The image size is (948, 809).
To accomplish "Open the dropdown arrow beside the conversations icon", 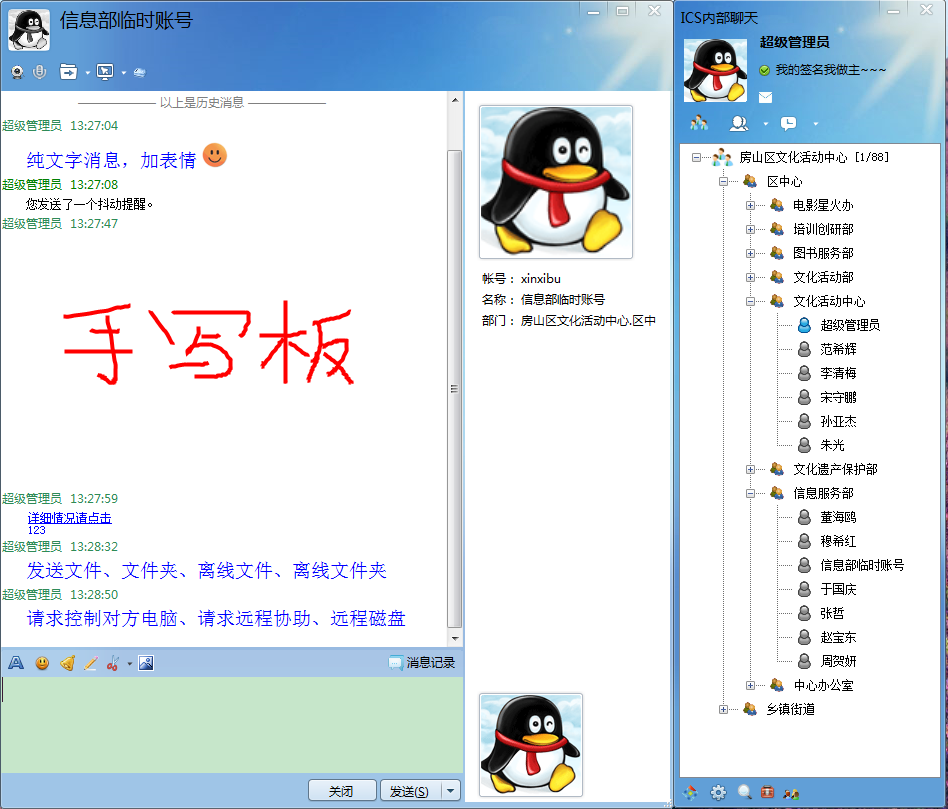I will coord(816,124).
